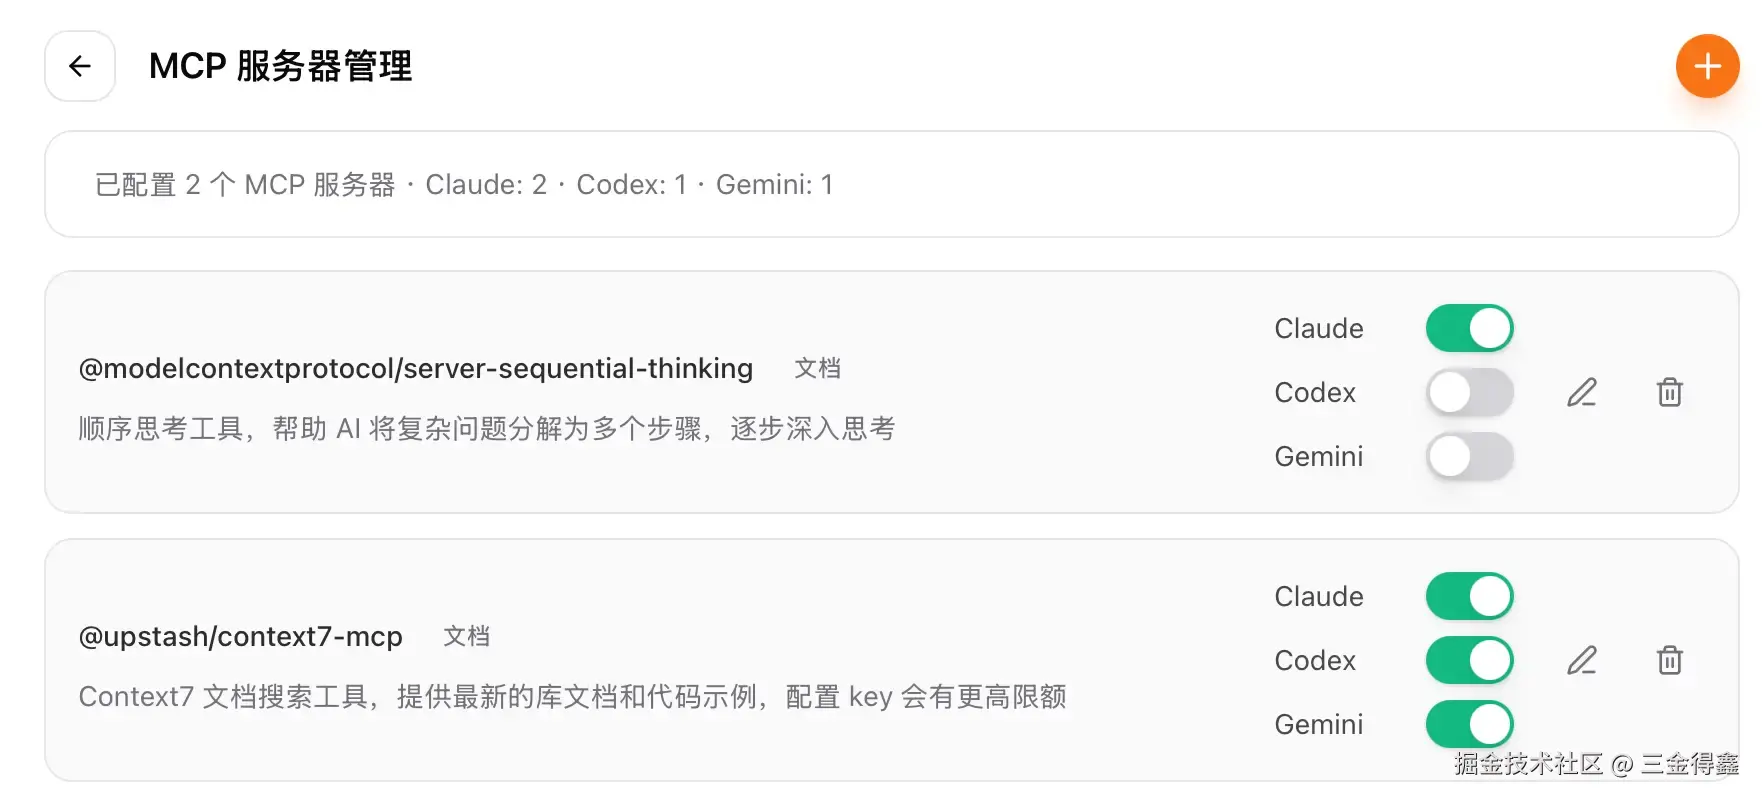Click the @upstash/context7-mcp server name

click(240, 636)
